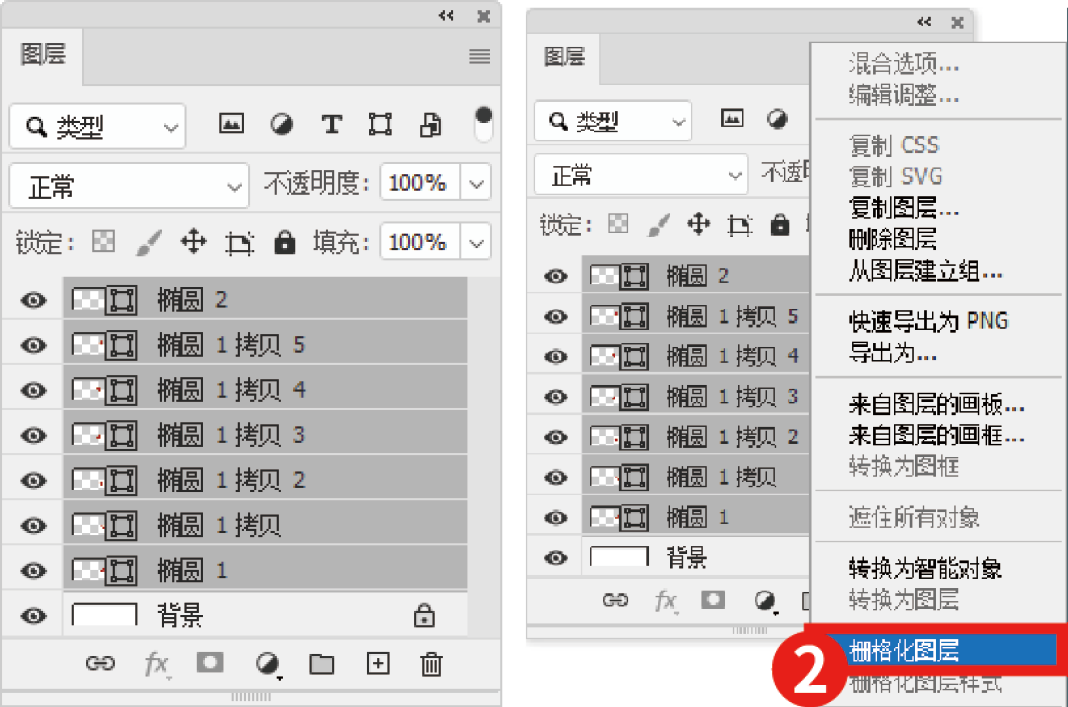Screen dimensions: 1068x707
Task: Click 复制图层... in the context menu
Action: tap(904, 209)
